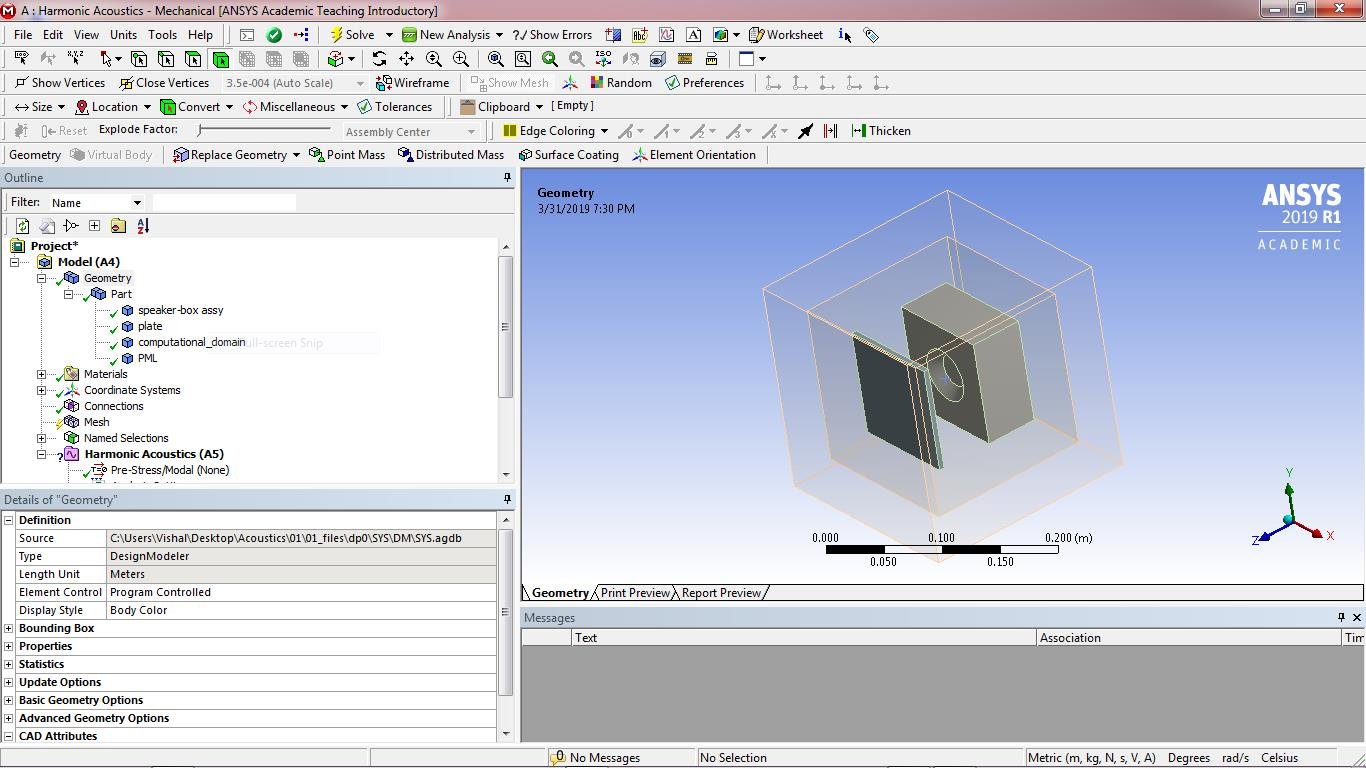Click the Random colors icon
Screen dimensions: 1366x768
click(x=597, y=83)
